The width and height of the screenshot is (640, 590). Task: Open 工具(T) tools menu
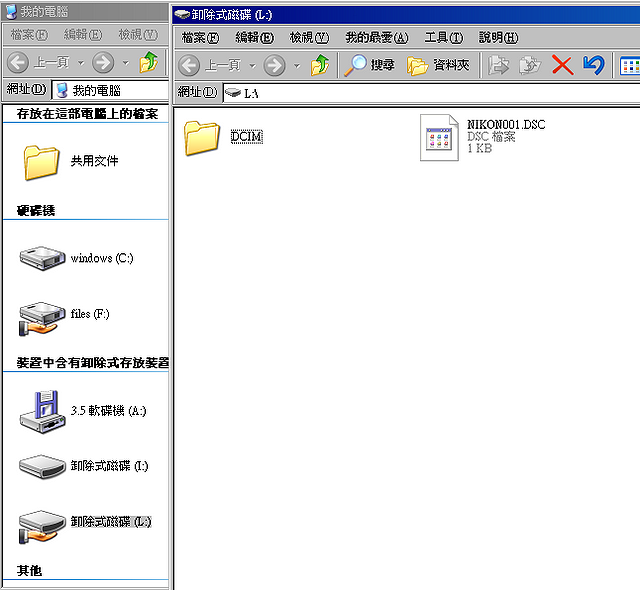444,38
